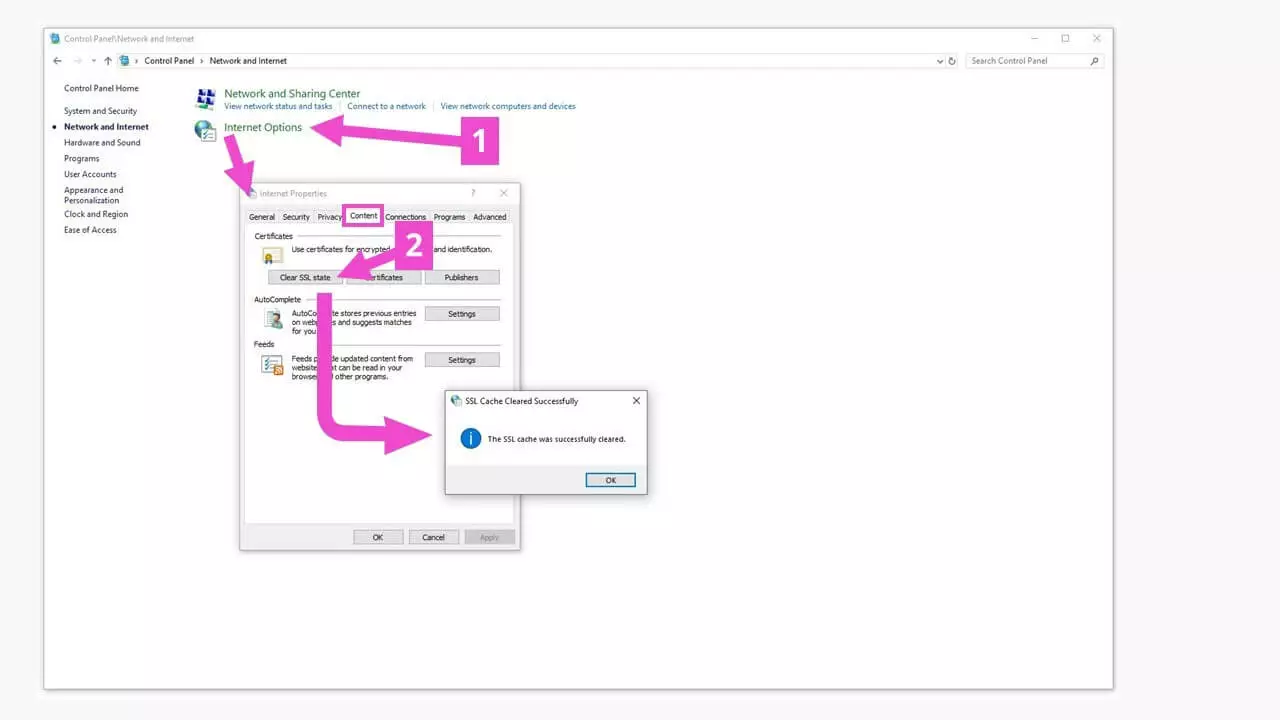Open Control Panel Home in sidebar
This screenshot has height=720, width=1280.
[101, 89]
